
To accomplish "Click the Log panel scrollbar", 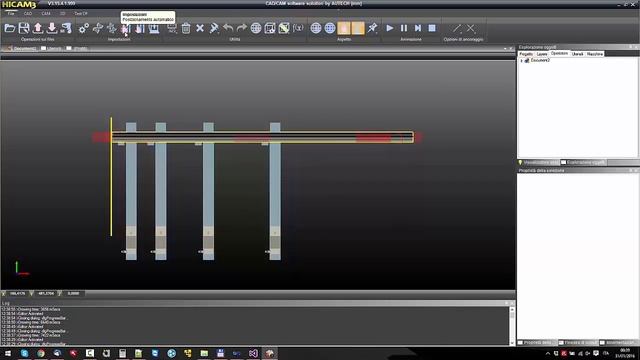I will (x=512, y=326).
